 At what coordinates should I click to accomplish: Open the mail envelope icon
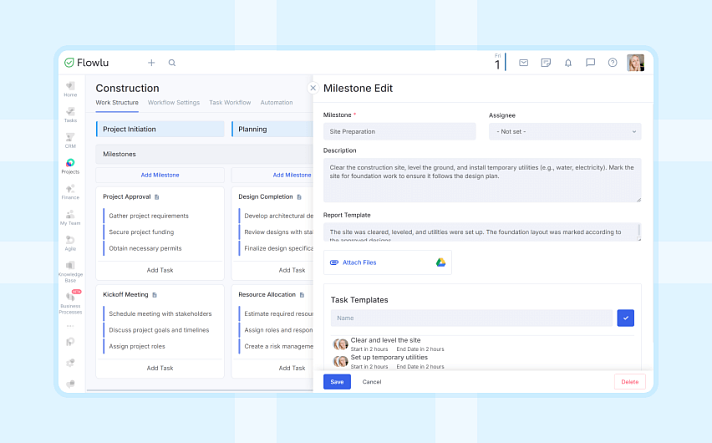pos(524,63)
